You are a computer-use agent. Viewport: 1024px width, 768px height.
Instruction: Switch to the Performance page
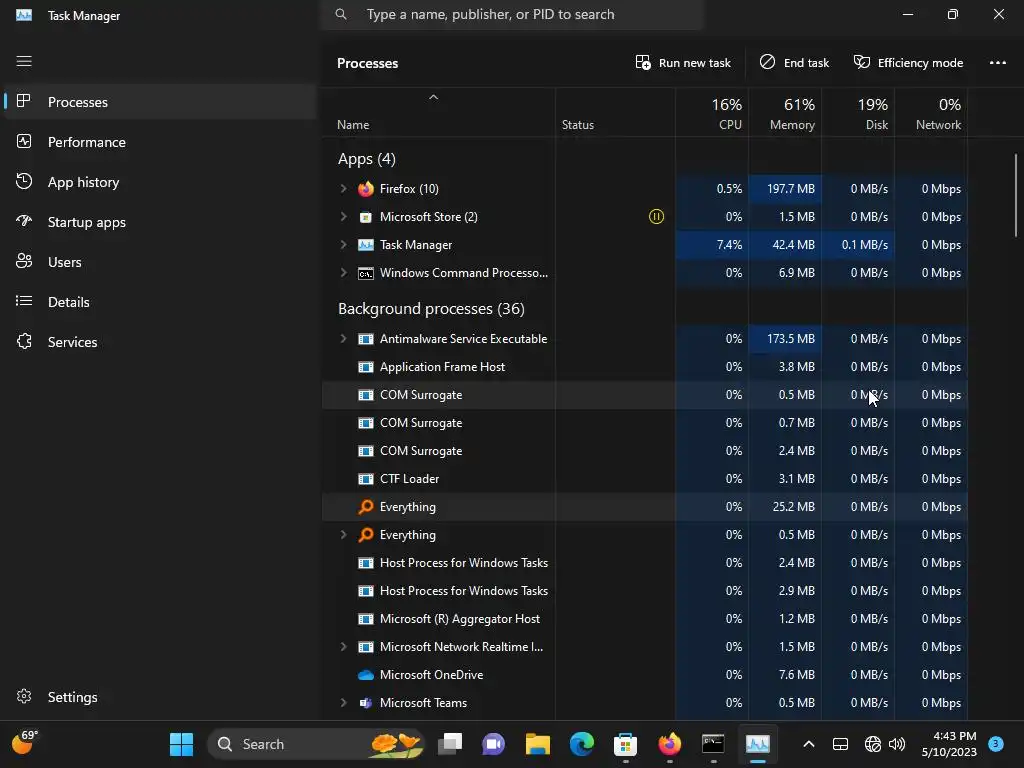tap(160, 142)
